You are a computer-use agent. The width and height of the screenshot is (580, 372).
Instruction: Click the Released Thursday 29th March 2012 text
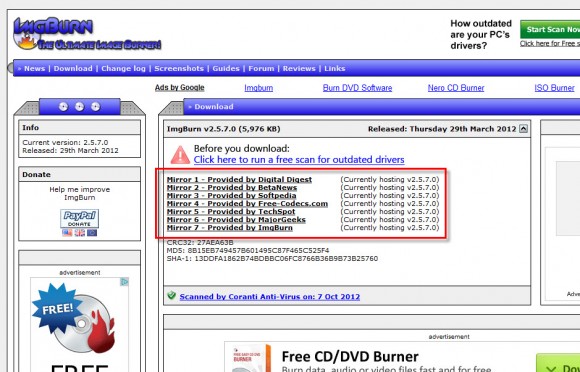click(x=442, y=129)
